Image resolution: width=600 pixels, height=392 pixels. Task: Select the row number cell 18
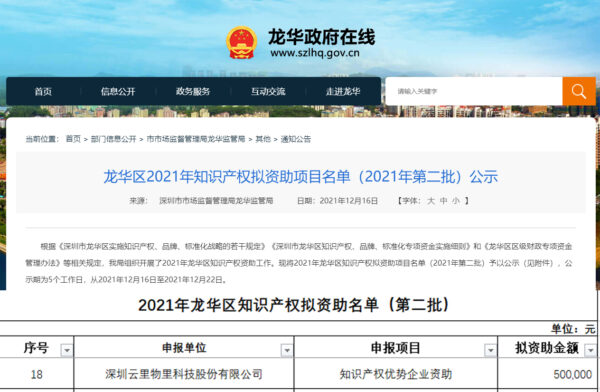click(37, 374)
